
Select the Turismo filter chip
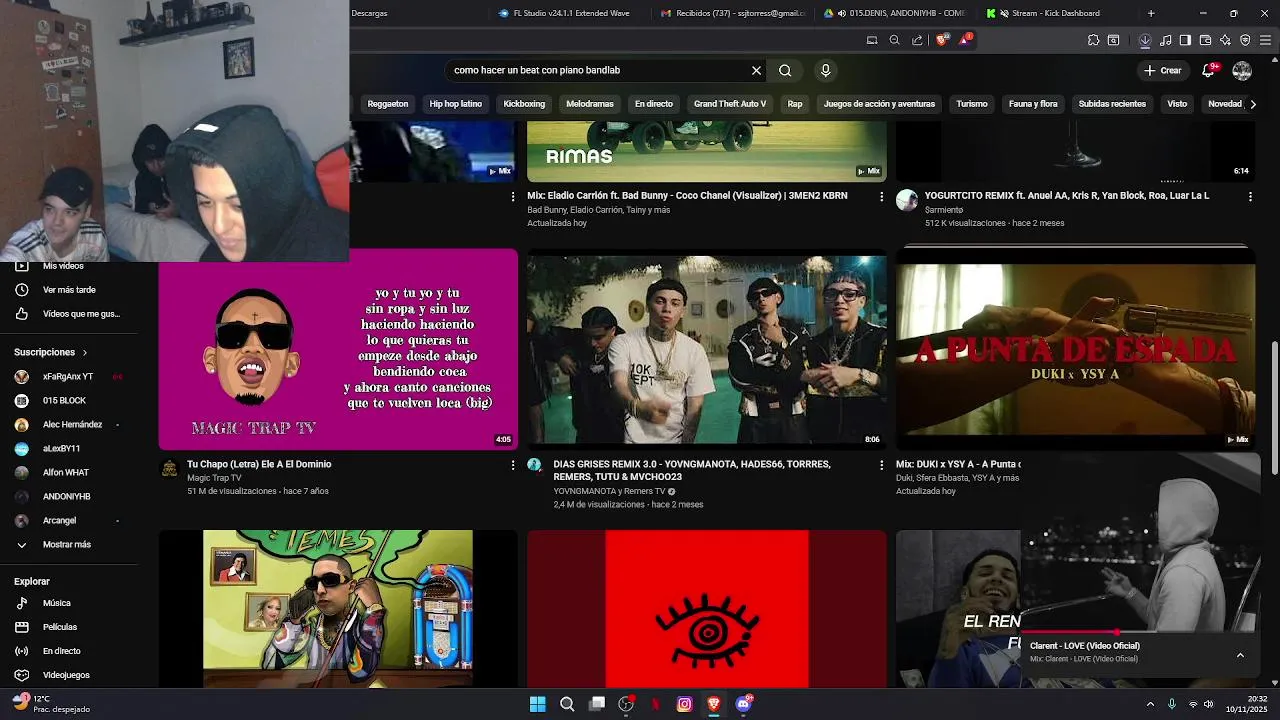(972, 104)
